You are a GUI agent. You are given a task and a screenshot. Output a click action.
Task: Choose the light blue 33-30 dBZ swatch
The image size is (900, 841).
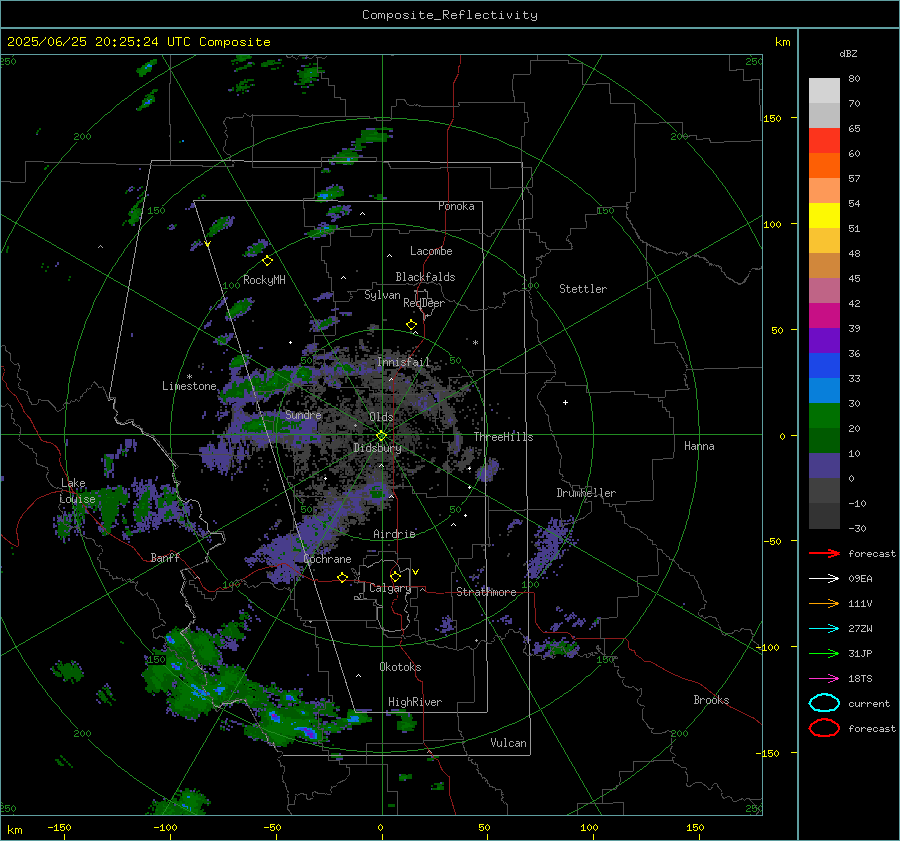pyautogui.click(x=824, y=390)
